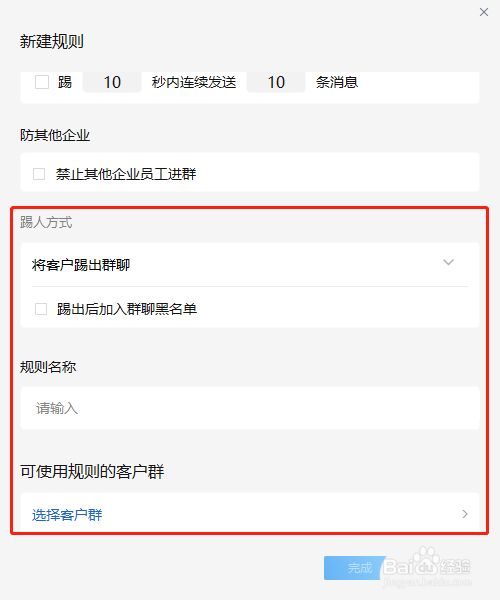Close the 新建规则 dialog with the X icon
Screen dimensions: 500x600
click(484, 12)
